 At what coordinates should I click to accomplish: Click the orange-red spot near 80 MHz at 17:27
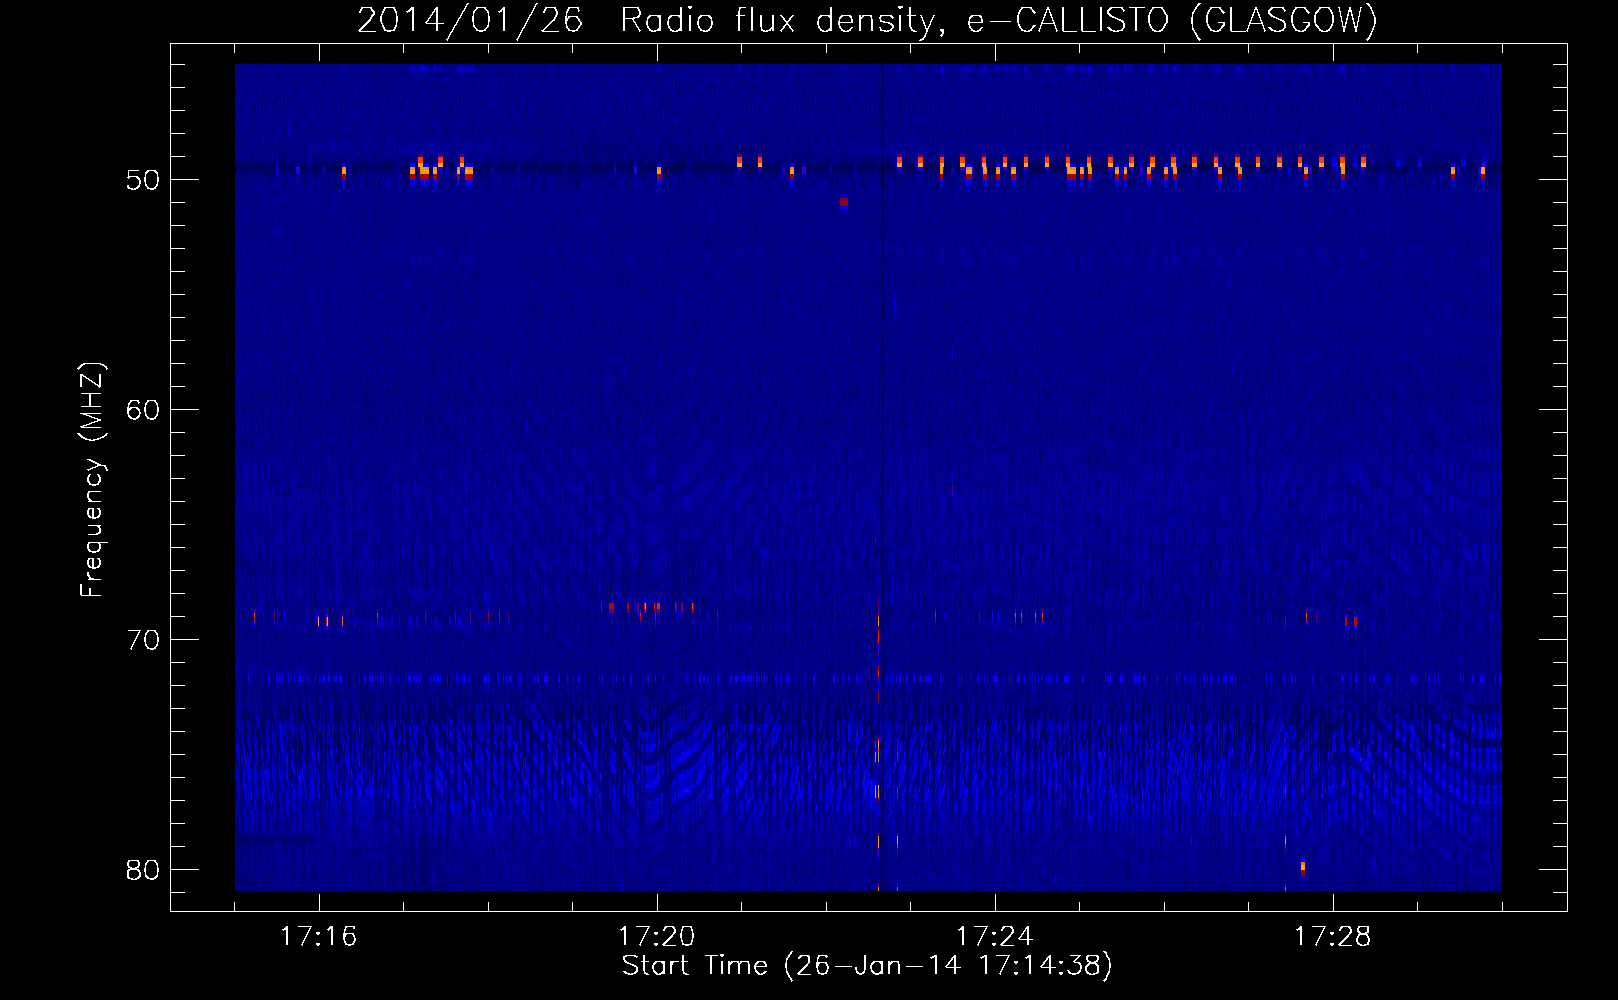pyautogui.click(x=1302, y=867)
